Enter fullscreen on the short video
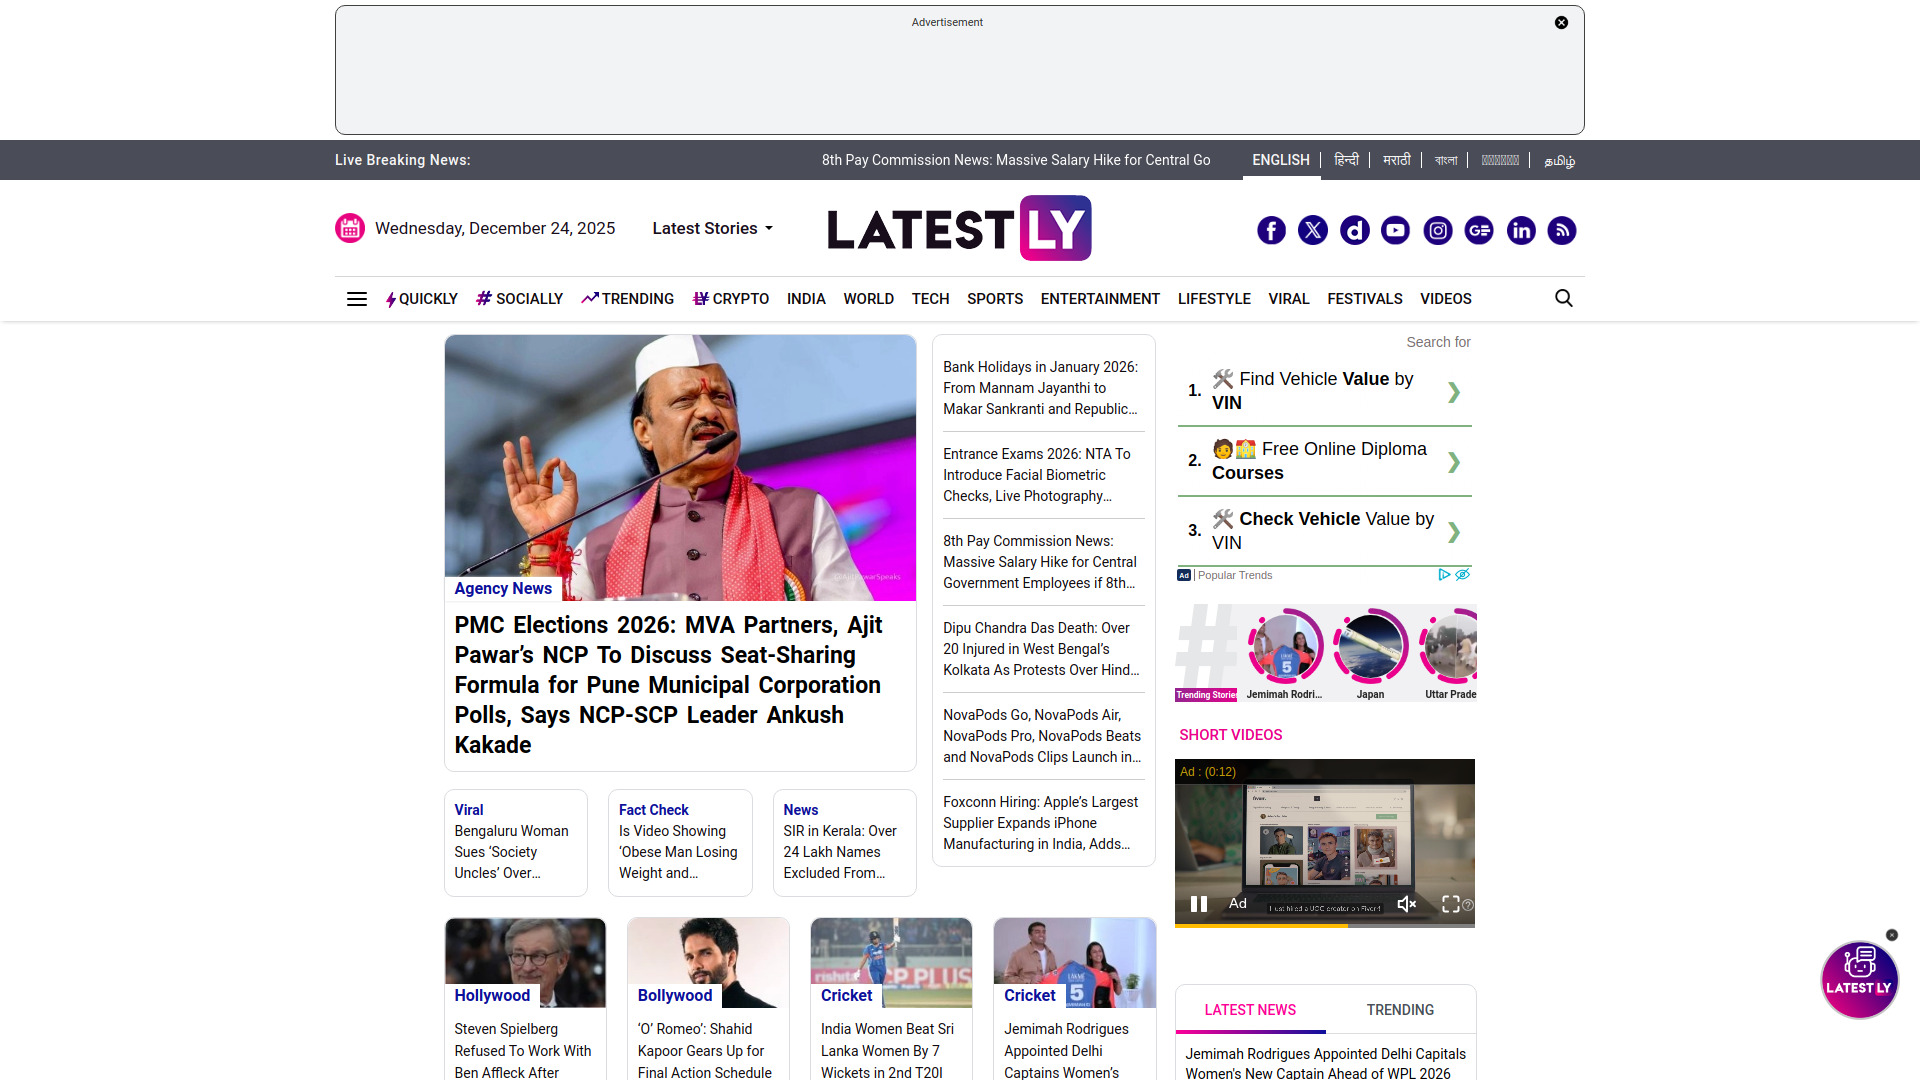 pyautogui.click(x=1451, y=904)
